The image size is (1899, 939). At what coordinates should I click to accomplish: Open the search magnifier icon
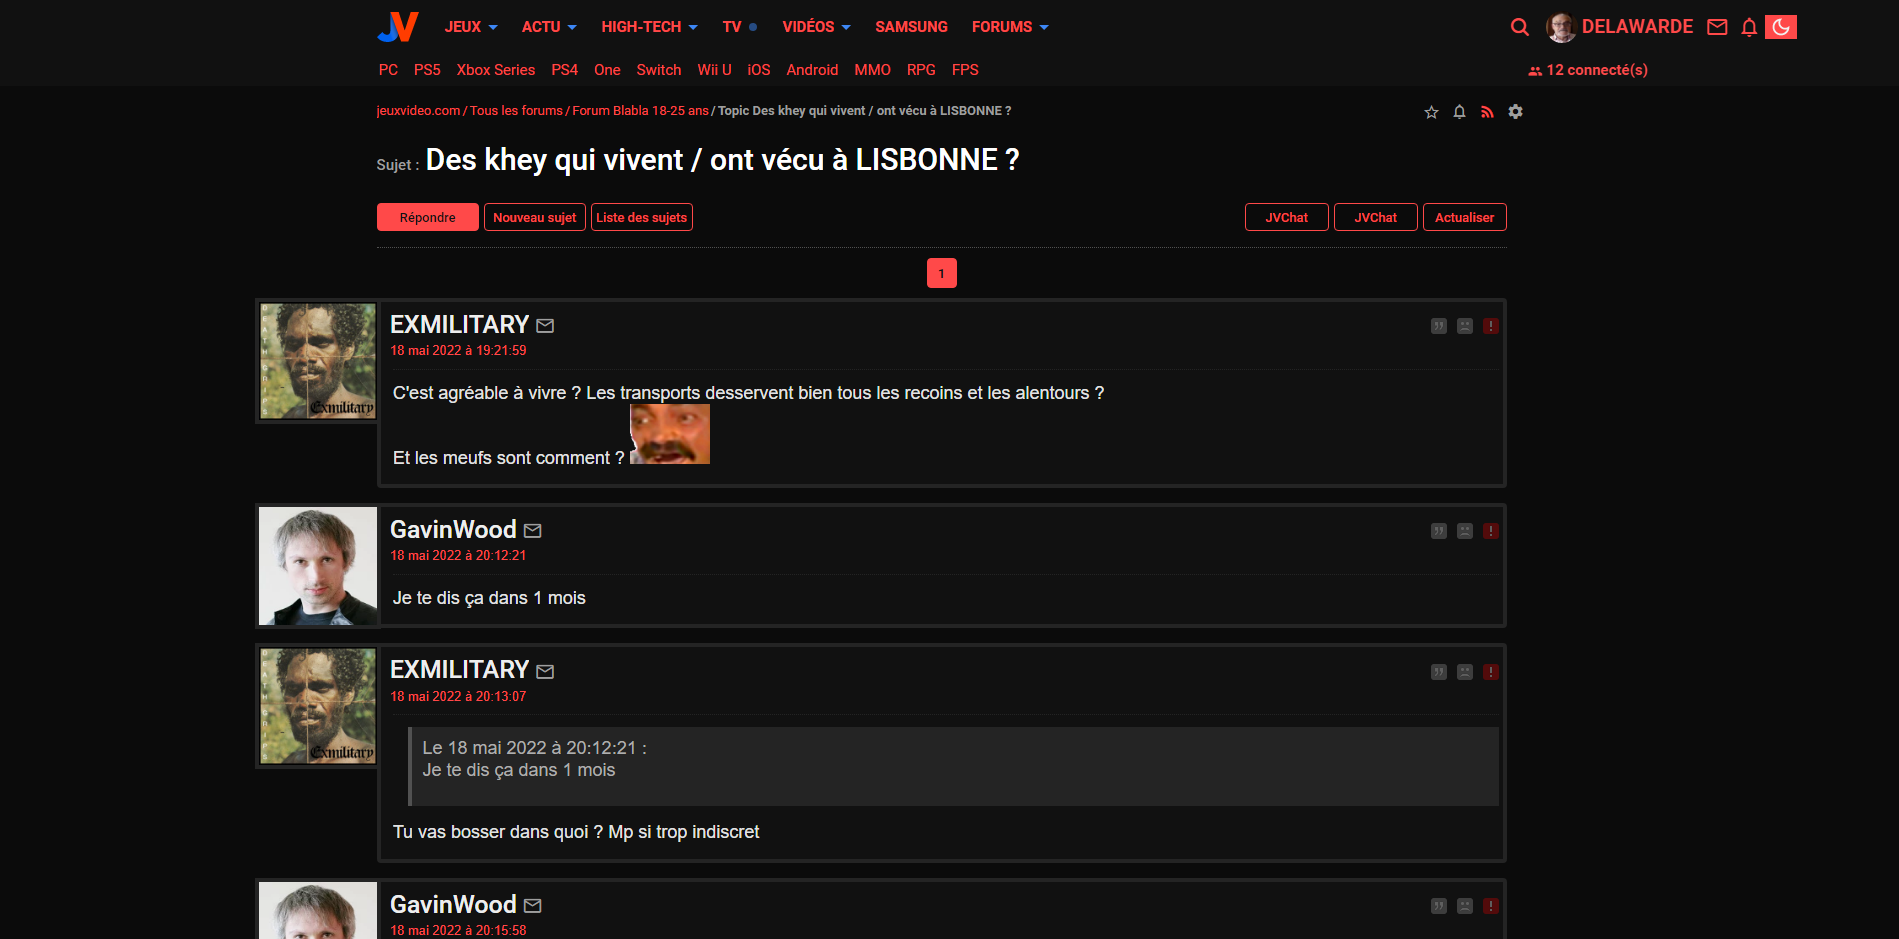[1519, 27]
